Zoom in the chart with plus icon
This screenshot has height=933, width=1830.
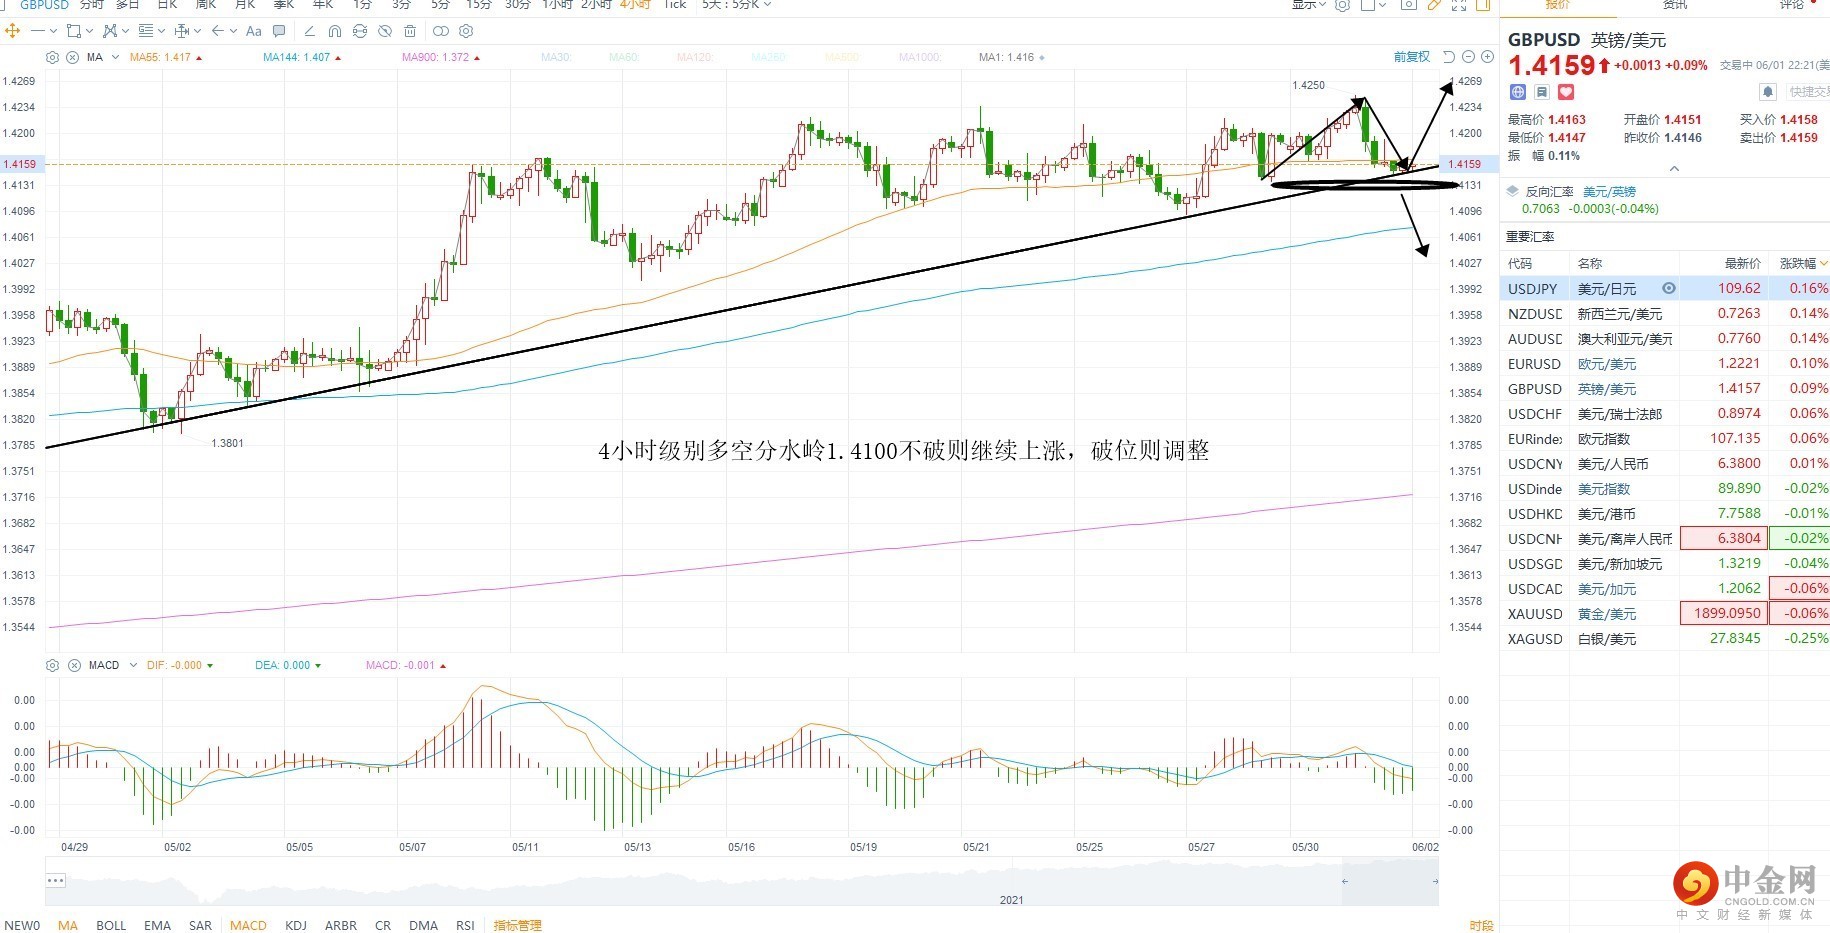pos(1487,57)
